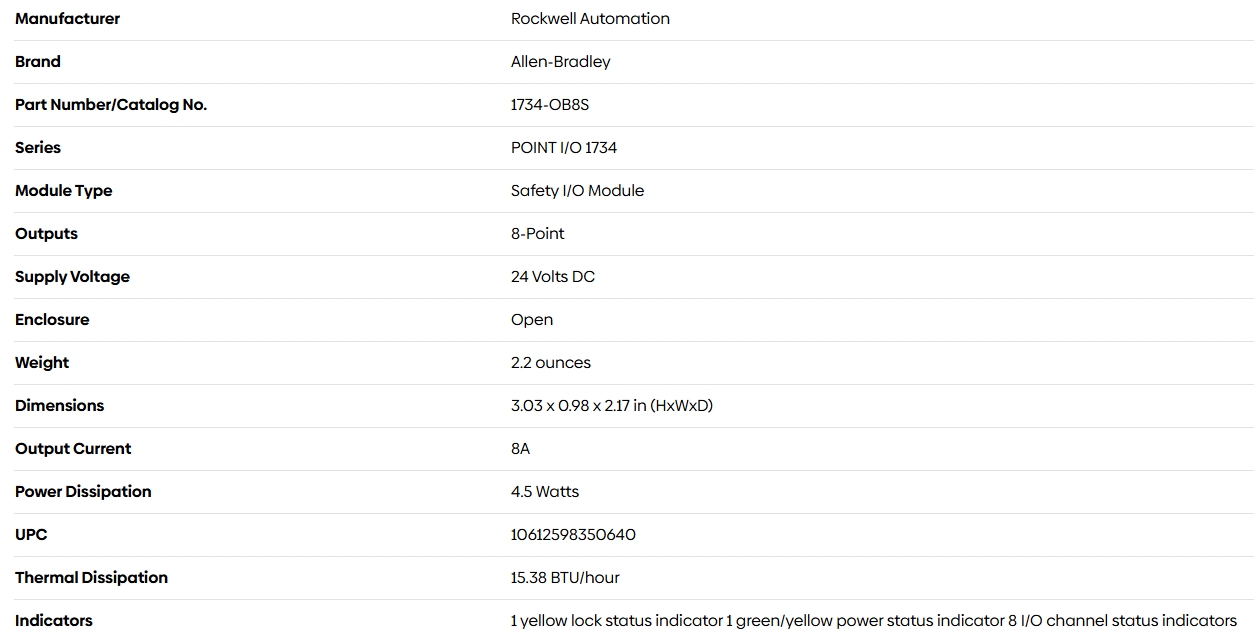Click the Thermal Dissipation row label
The image size is (1258, 644).
(x=91, y=577)
